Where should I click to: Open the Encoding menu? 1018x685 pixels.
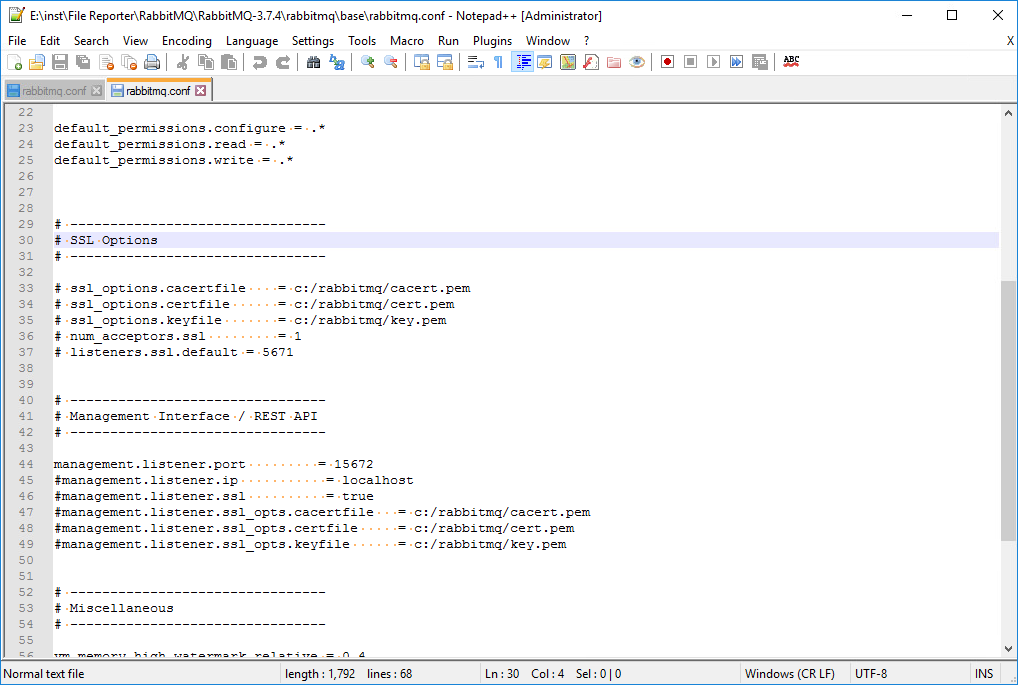click(x=186, y=41)
